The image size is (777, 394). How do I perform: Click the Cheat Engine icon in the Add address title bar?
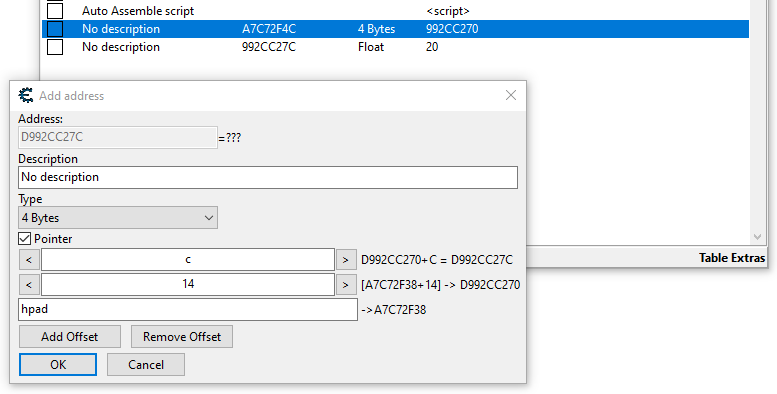click(26, 95)
